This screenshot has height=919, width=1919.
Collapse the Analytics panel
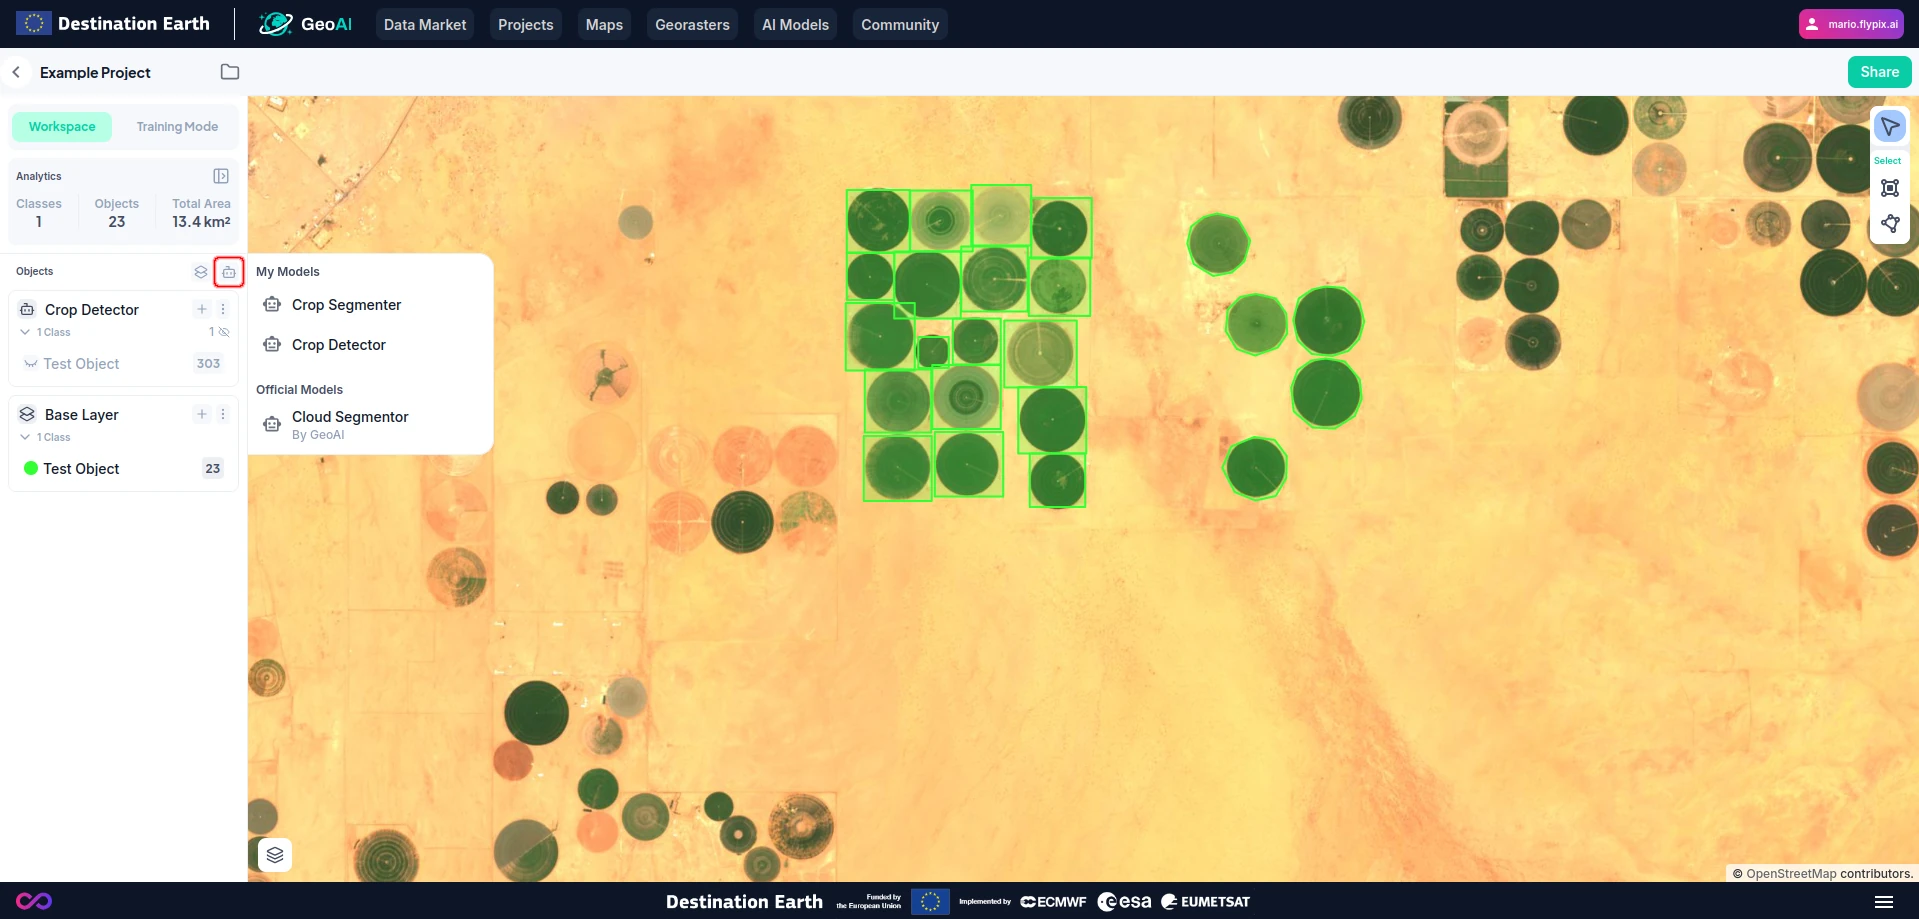[x=221, y=176]
